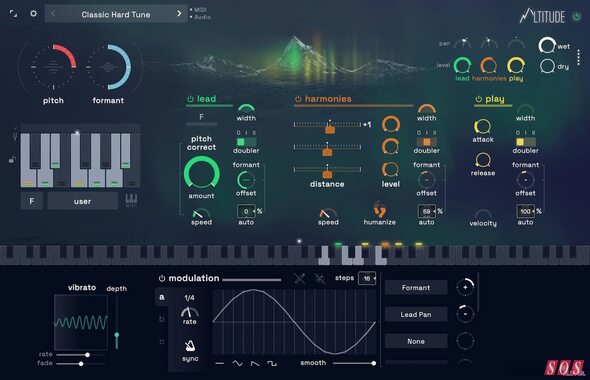The image size is (590, 380).
Task: Click the first harmony level knob
Action: (391, 125)
